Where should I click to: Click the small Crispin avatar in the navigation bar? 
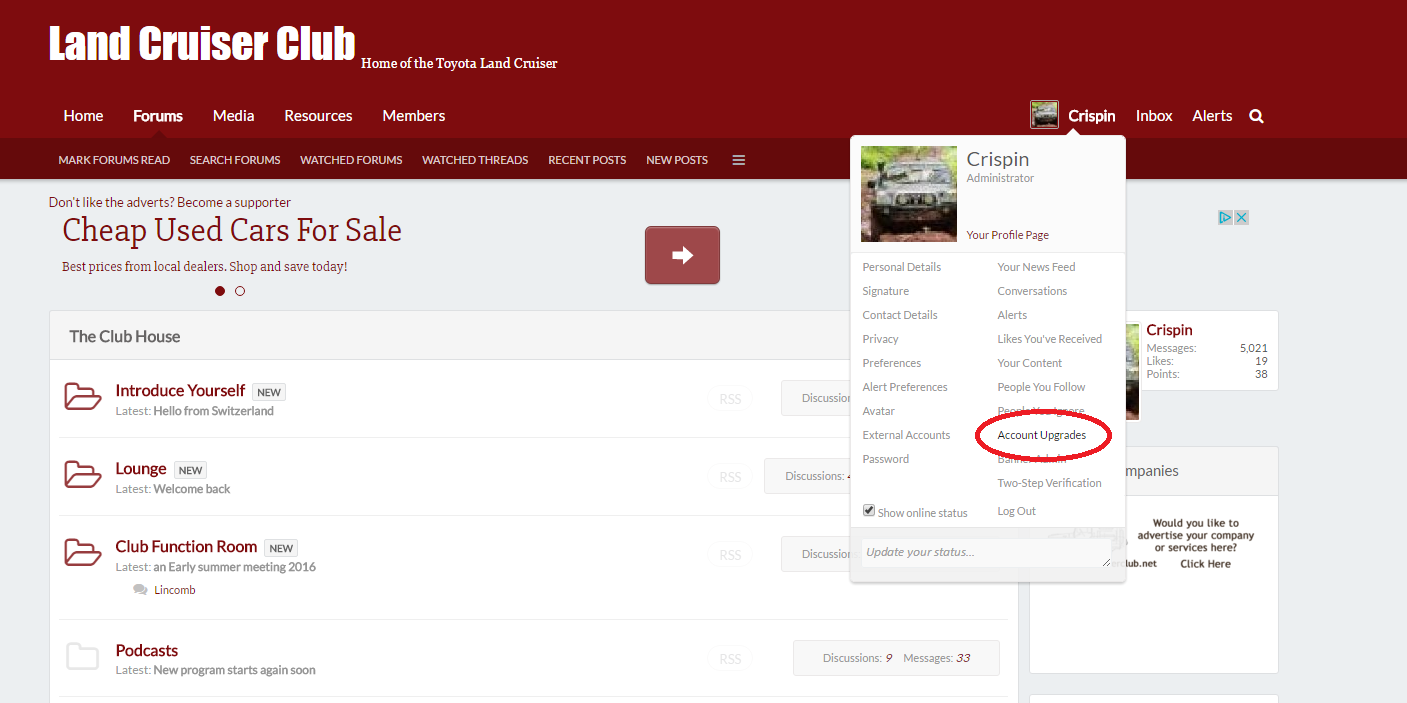click(1044, 115)
